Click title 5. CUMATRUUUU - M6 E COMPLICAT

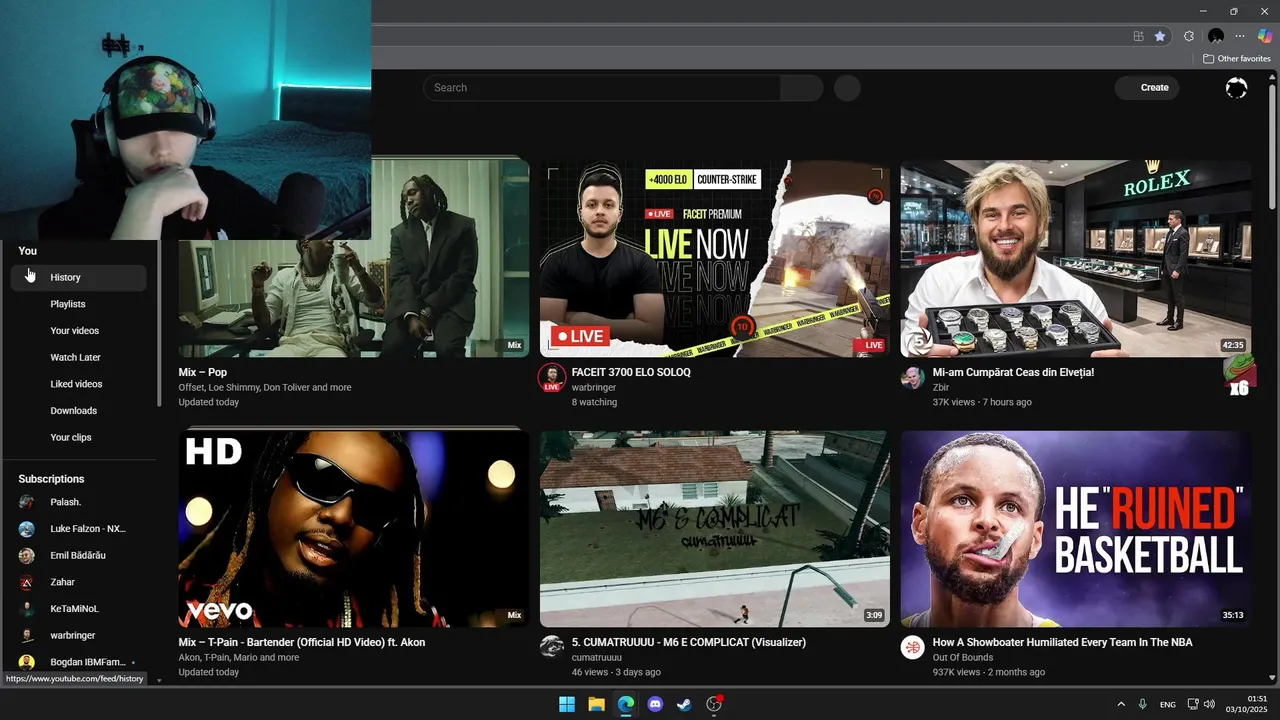coord(689,642)
